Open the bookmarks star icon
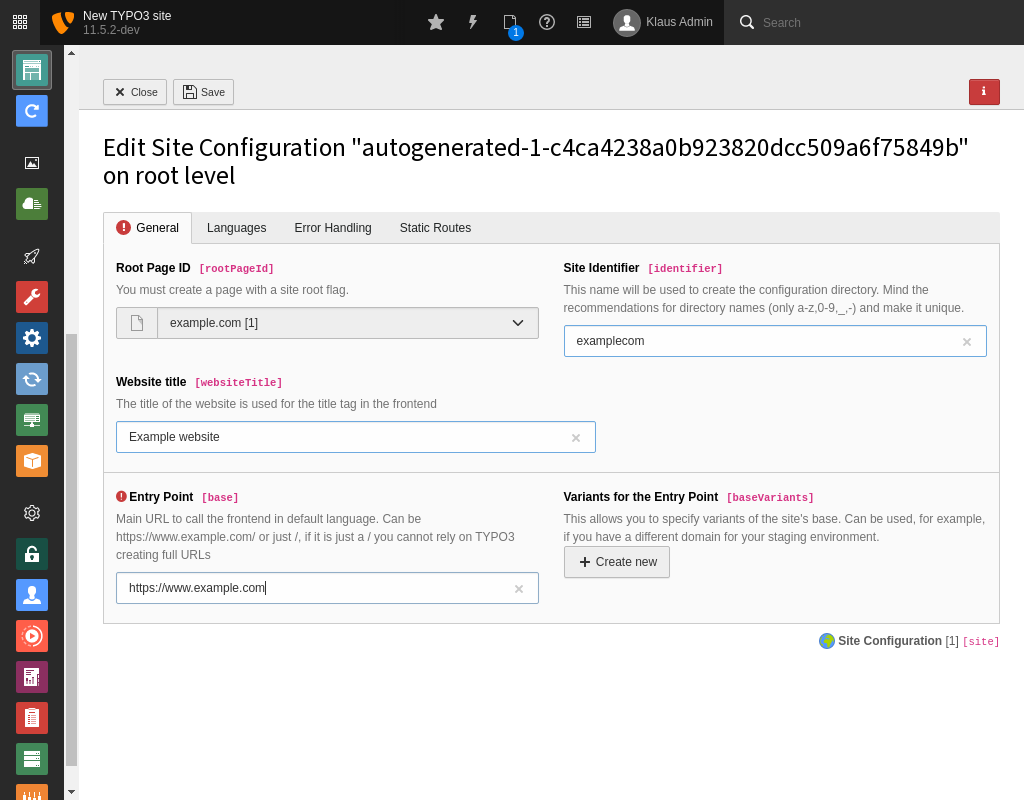 point(436,22)
